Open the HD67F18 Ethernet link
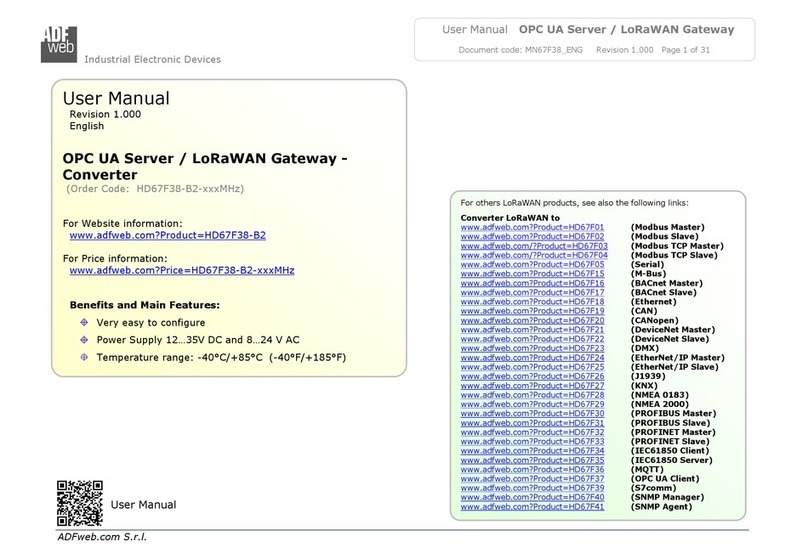 [532, 301]
